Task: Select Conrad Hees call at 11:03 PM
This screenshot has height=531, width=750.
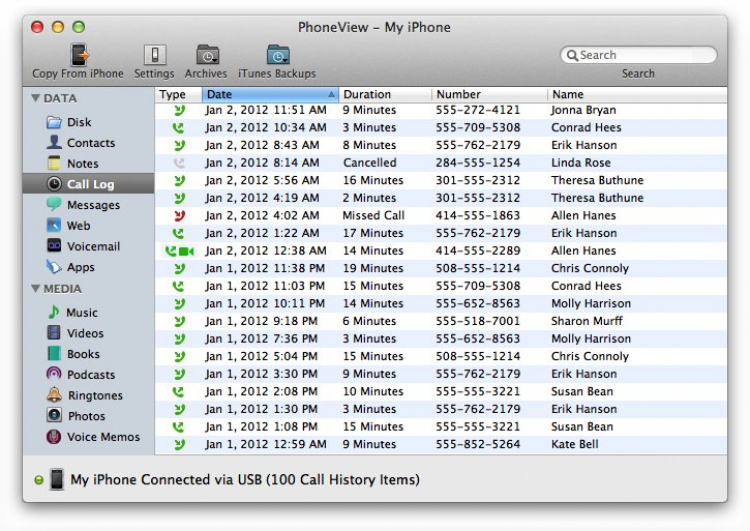Action: (x=441, y=286)
